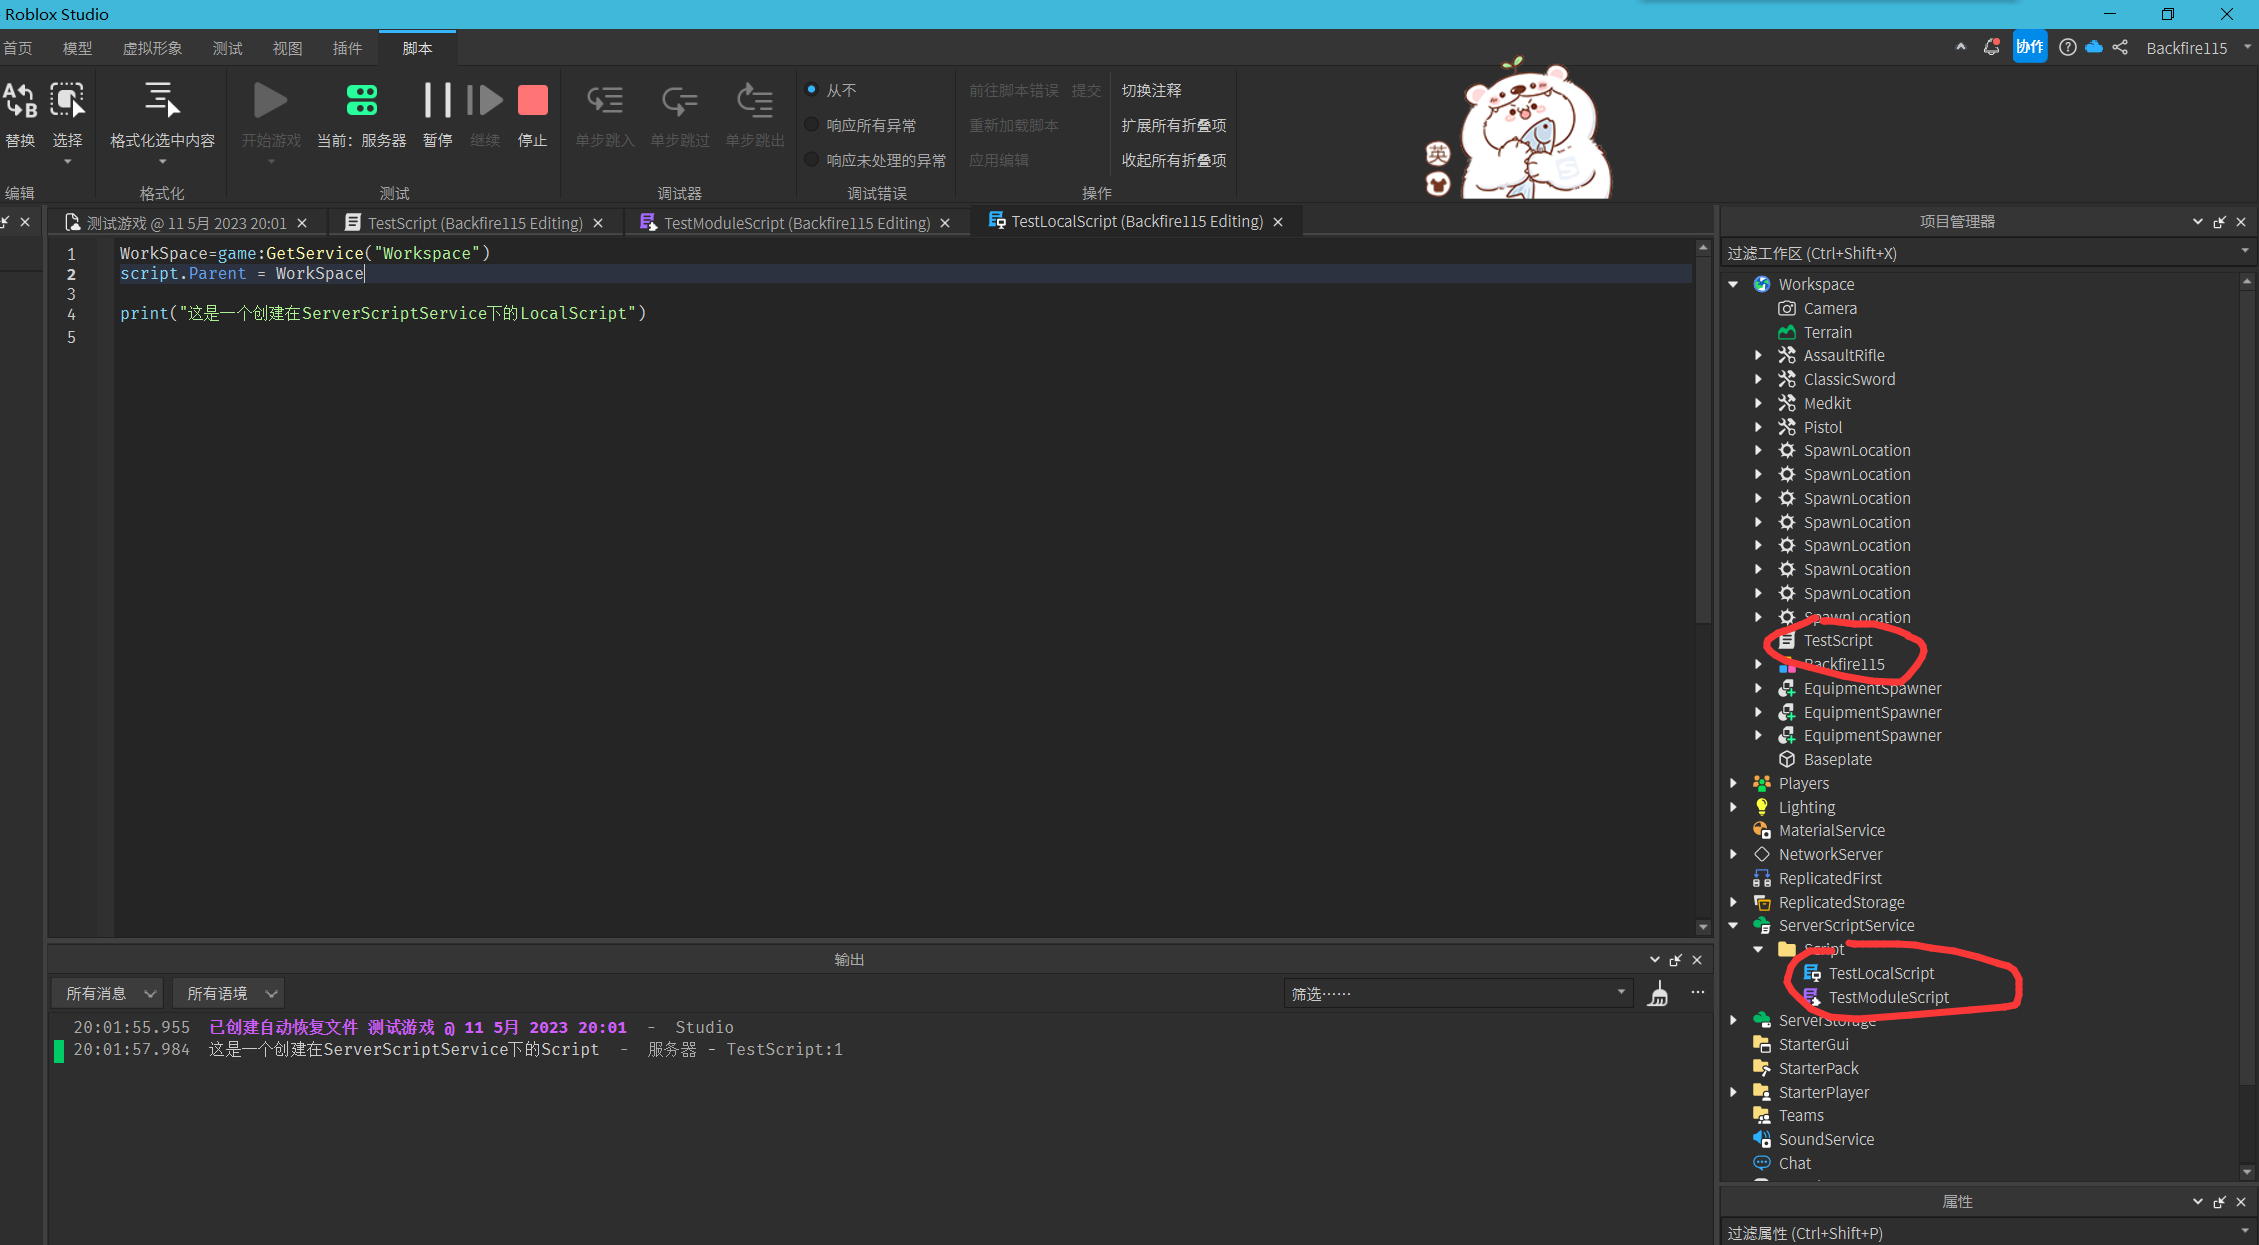The image size is (2259, 1245).
Task: Collapse the ribbon with the caret icon
Action: [1960, 47]
